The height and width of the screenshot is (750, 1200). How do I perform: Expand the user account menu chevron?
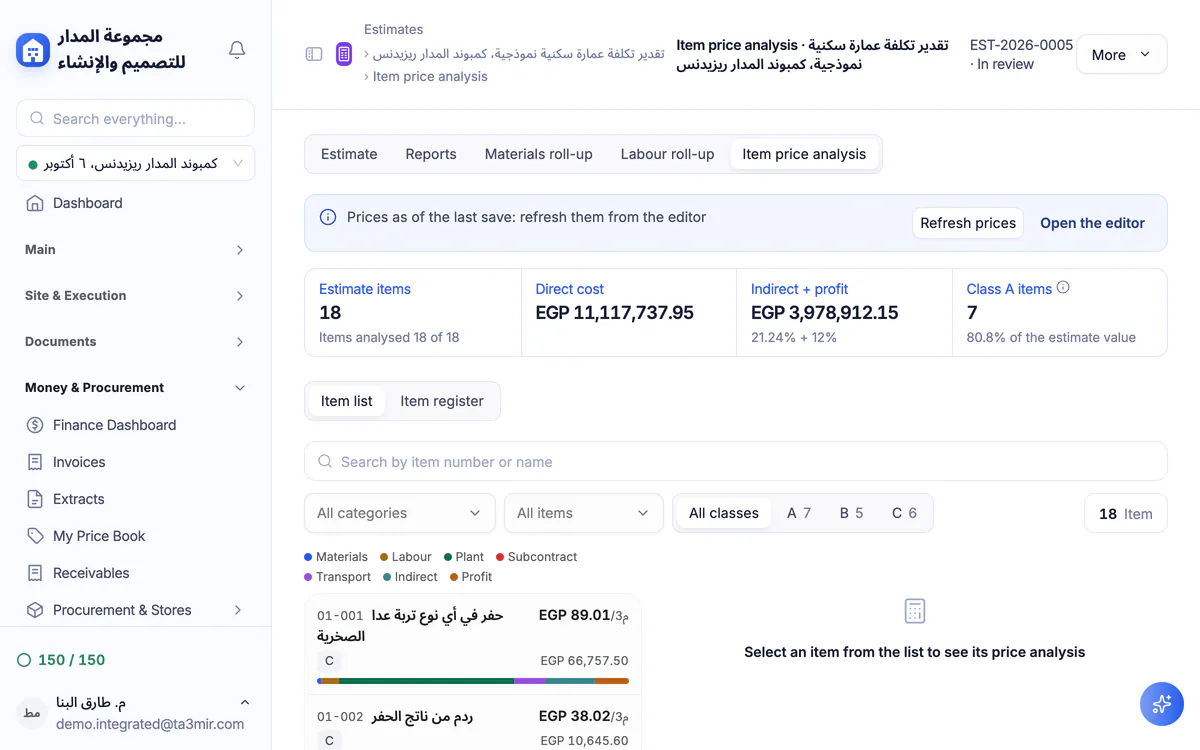pyautogui.click(x=245, y=703)
